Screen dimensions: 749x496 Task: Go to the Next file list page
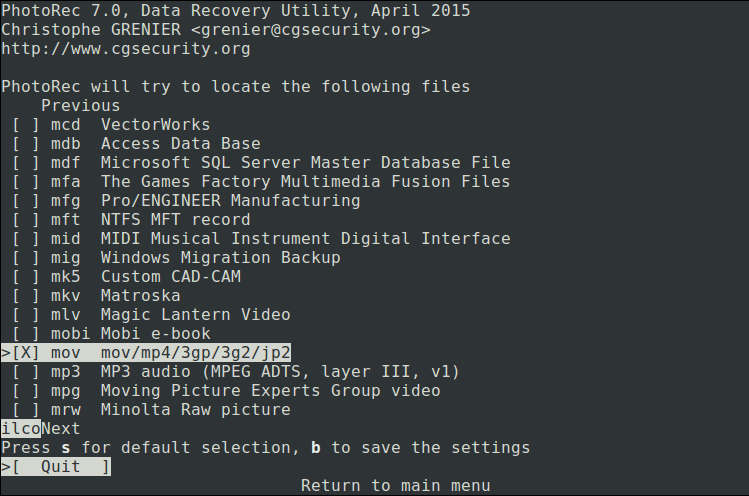(60, 429)
